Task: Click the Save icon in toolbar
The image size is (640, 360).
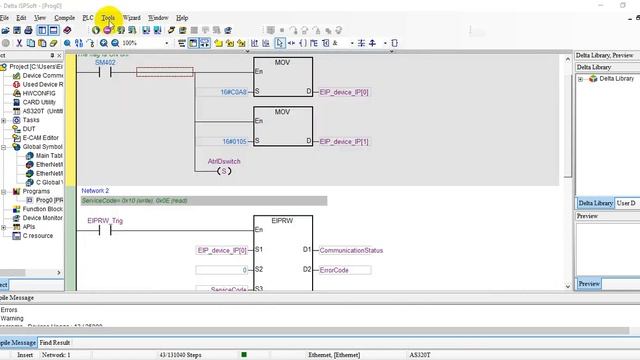Action: 17,30
